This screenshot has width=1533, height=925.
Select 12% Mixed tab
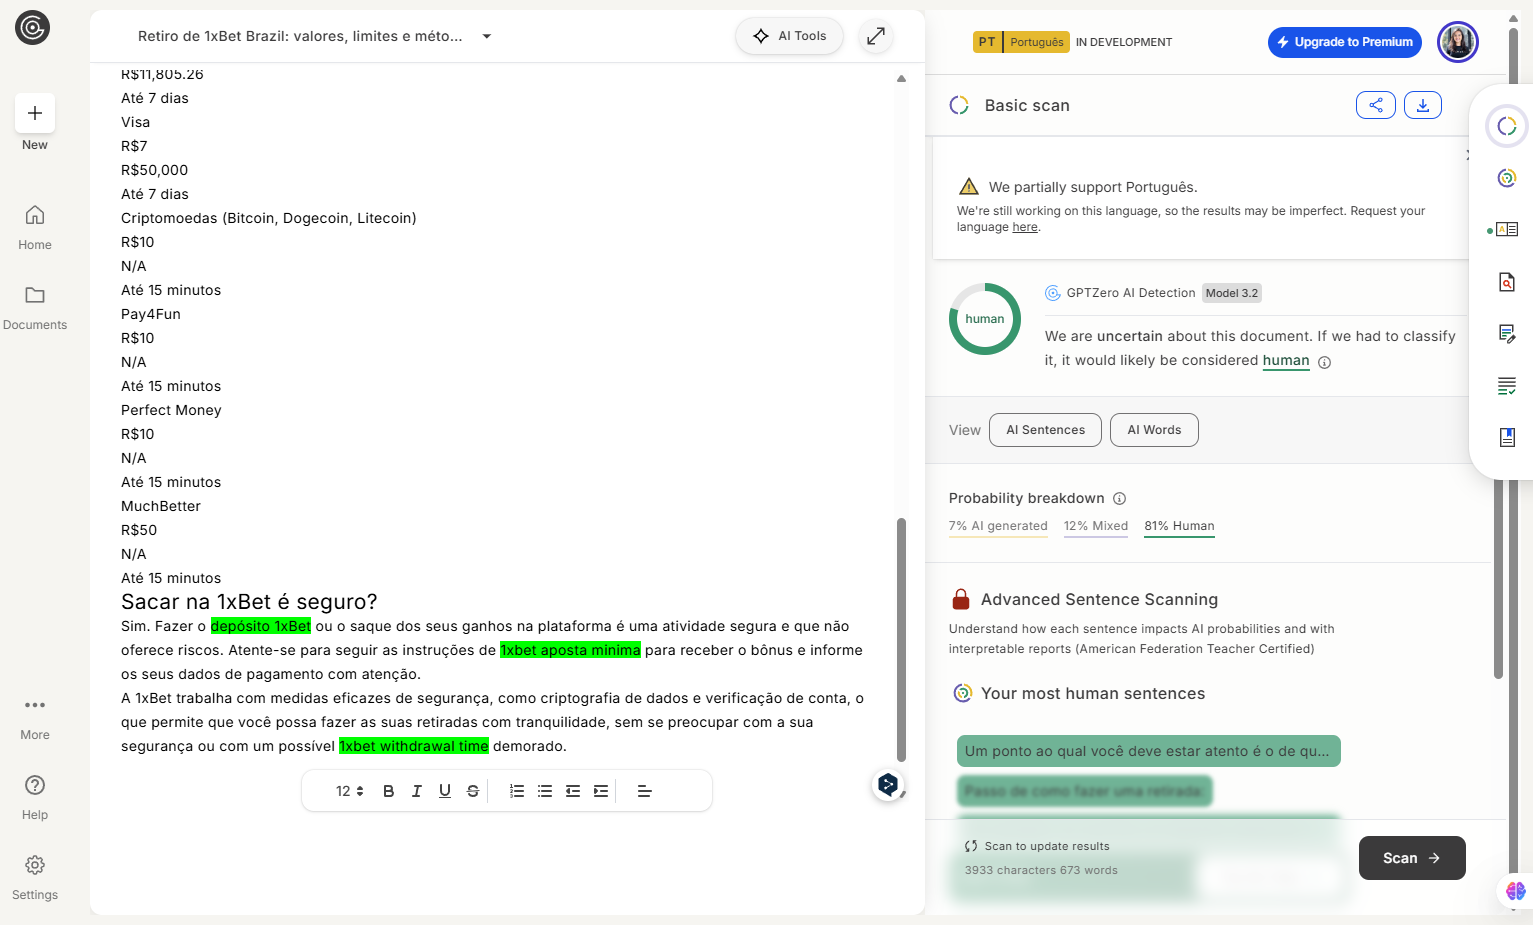coord(1096,526)
